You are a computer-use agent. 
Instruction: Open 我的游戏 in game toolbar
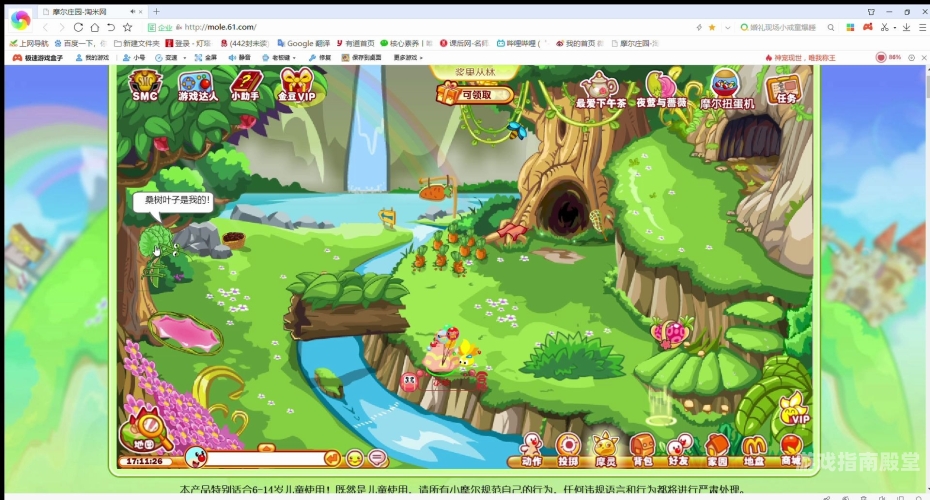point(93,58)
